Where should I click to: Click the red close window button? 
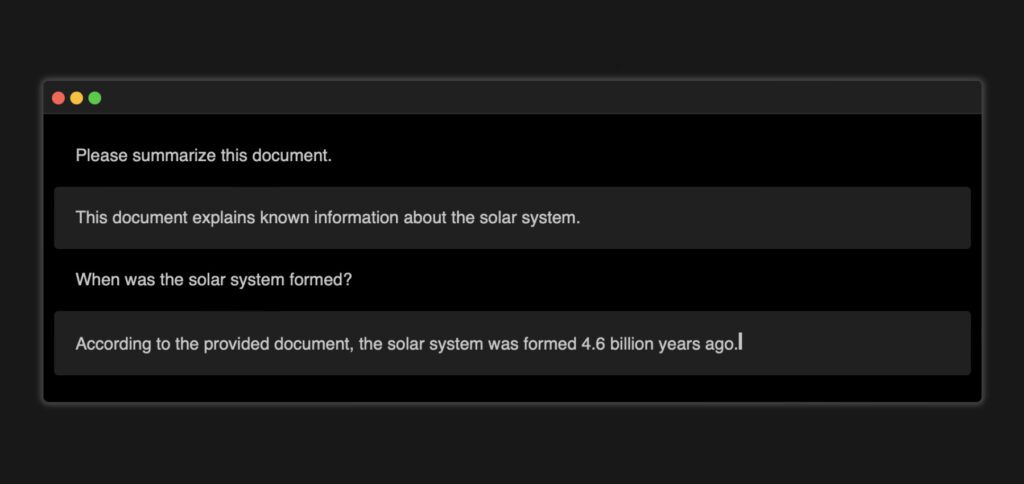pyautogui.click(x=58, y=98)
